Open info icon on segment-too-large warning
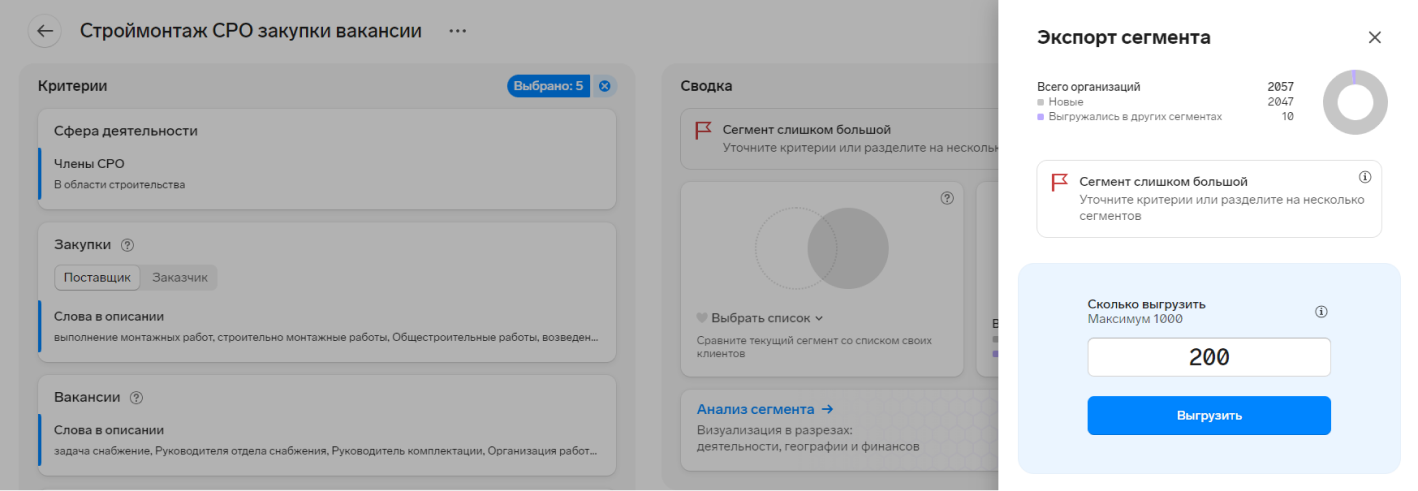1418x491 pixels. click(x=1364, y=177)
